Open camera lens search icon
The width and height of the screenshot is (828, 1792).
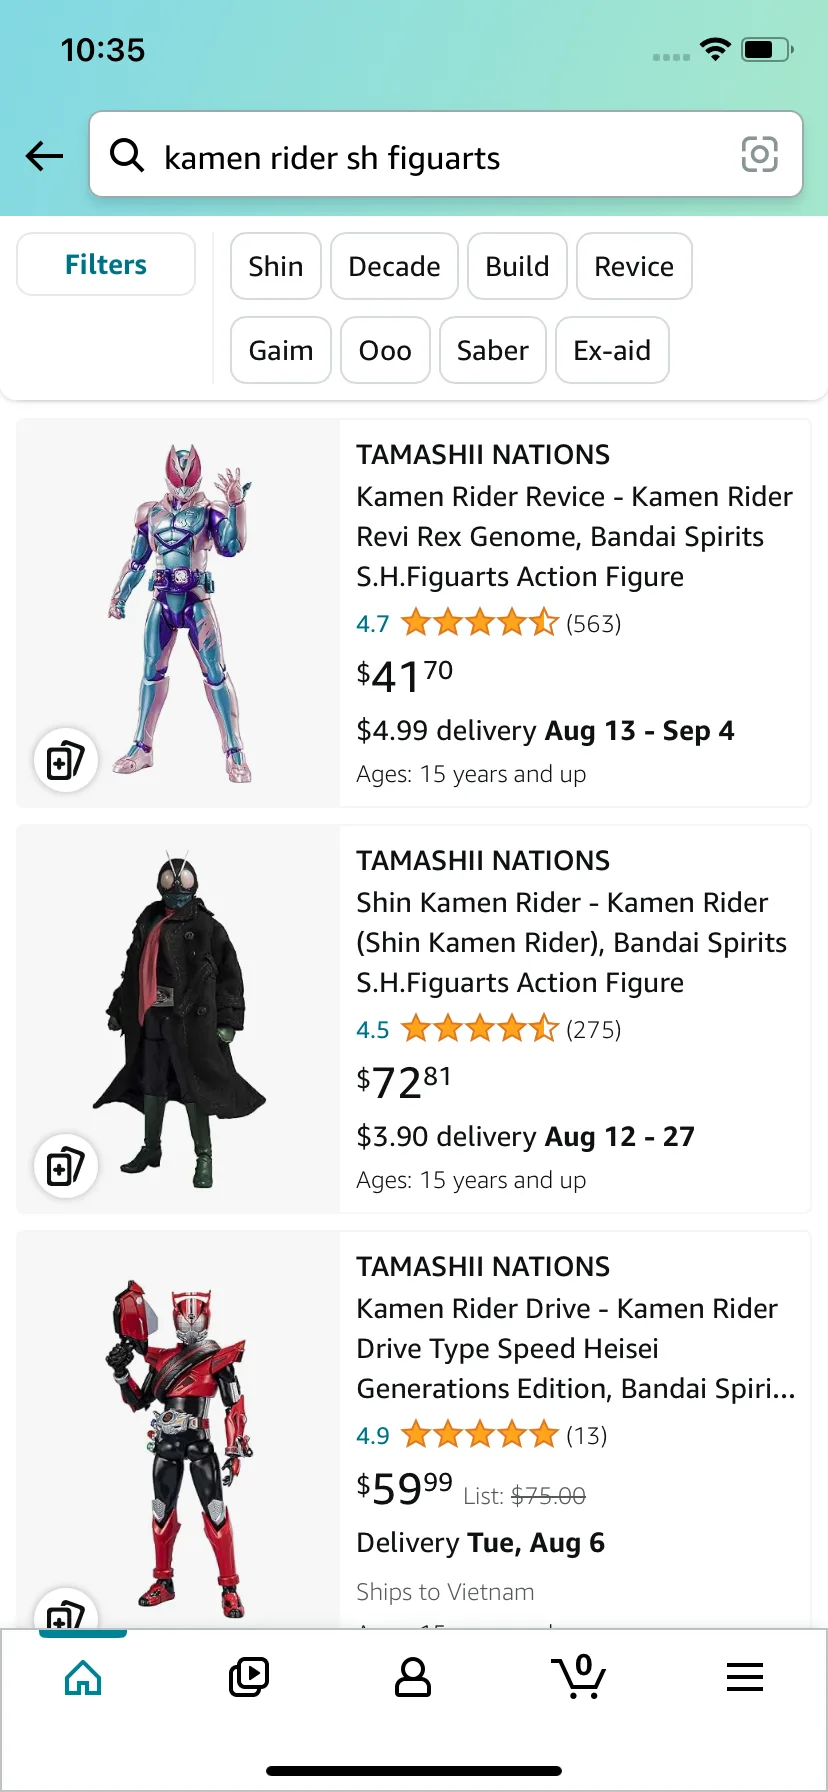[759, 155]
